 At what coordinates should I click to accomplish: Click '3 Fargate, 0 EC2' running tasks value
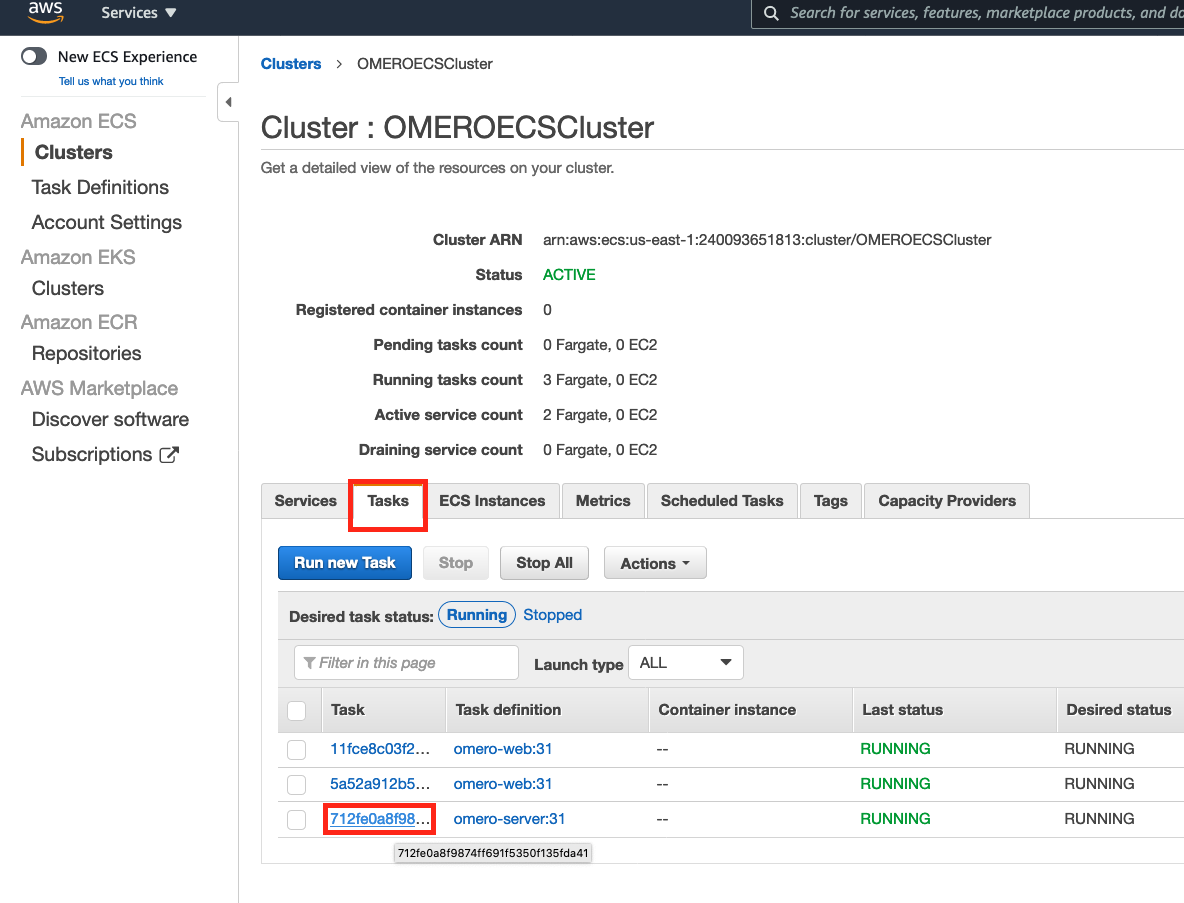[x=600, y=380]
